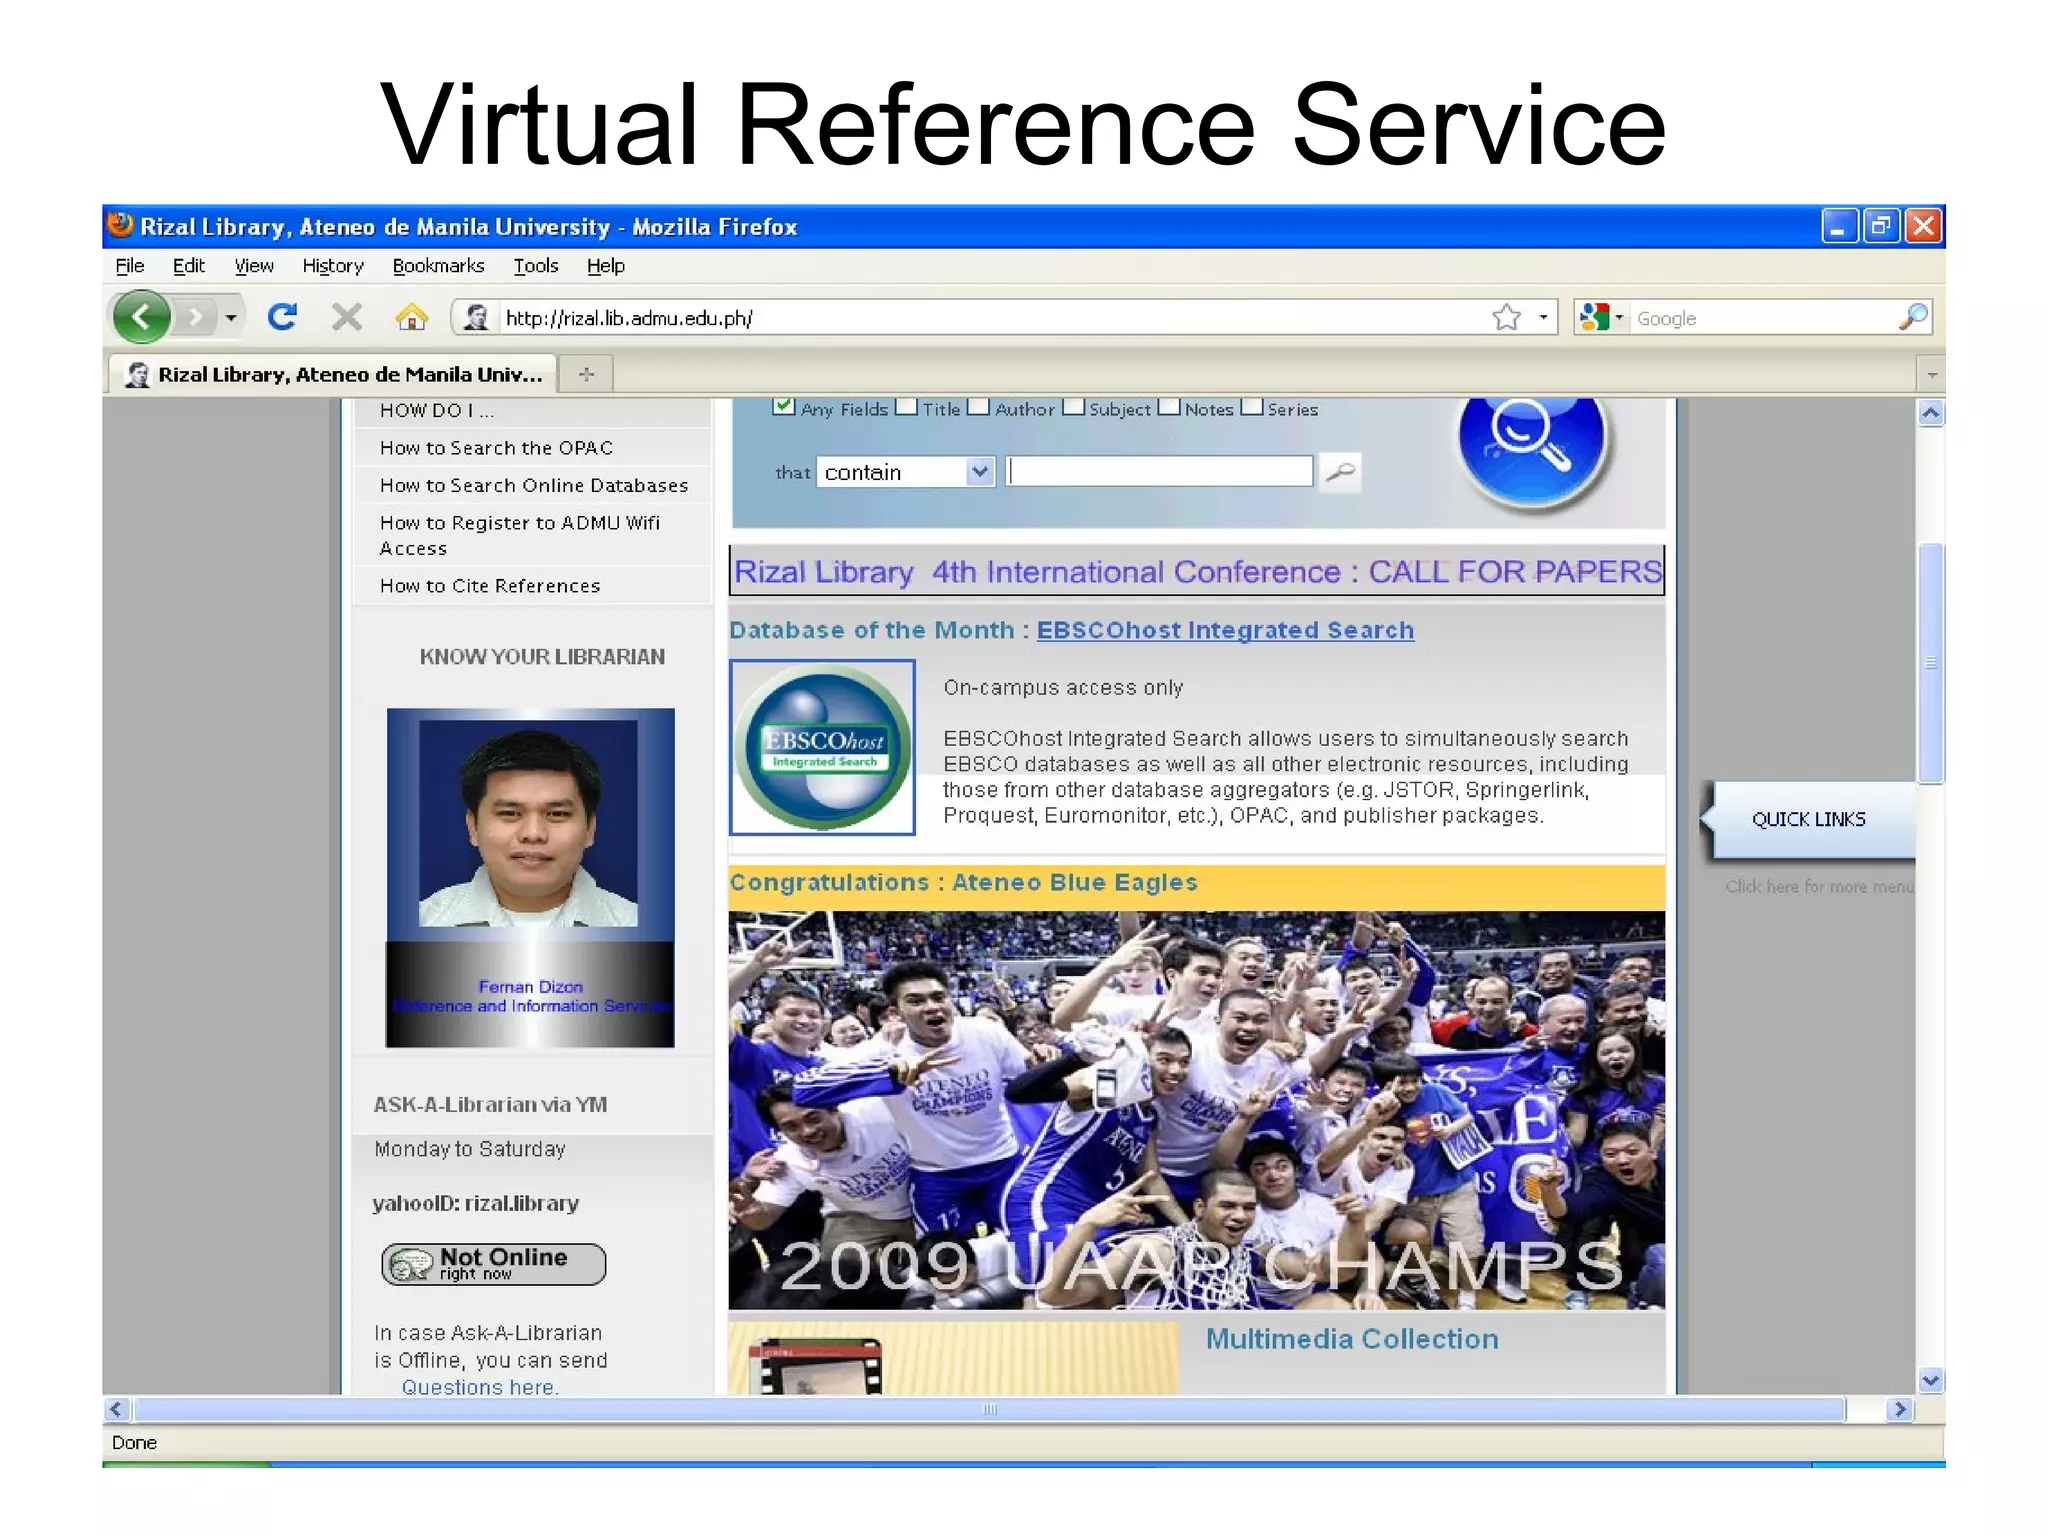Close the Firefox window
Viewport: 2048px width, 1536px height.
coord(1923,226)
